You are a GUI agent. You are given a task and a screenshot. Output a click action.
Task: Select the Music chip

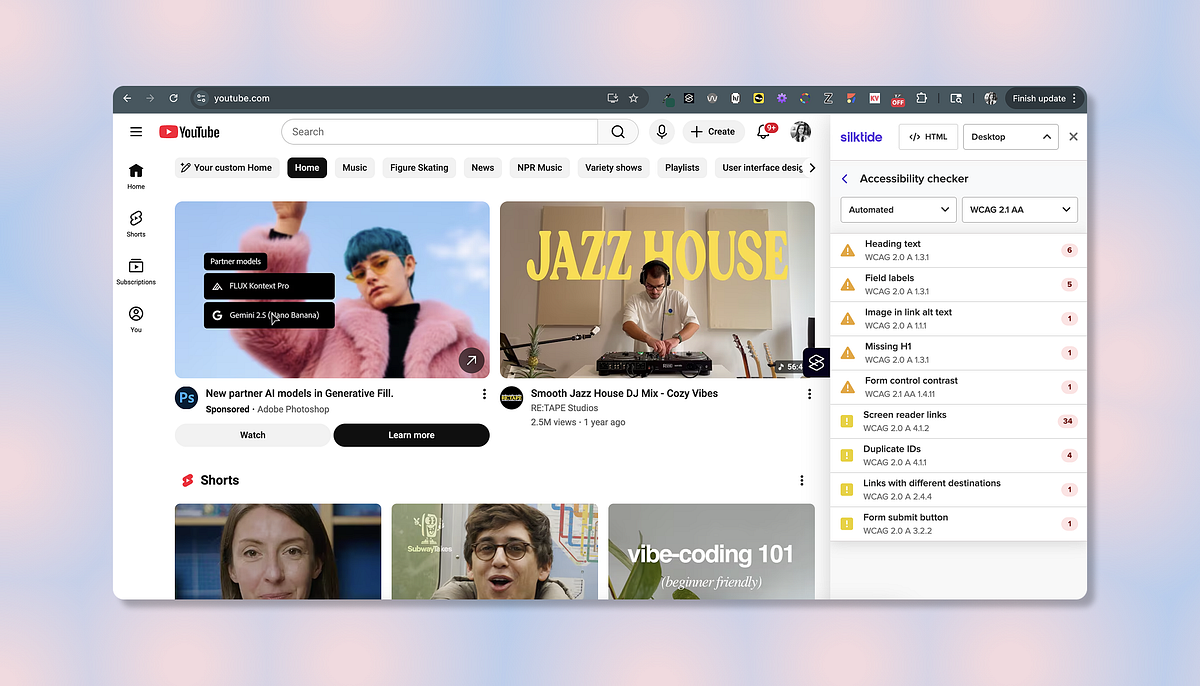tap(355, 168)
